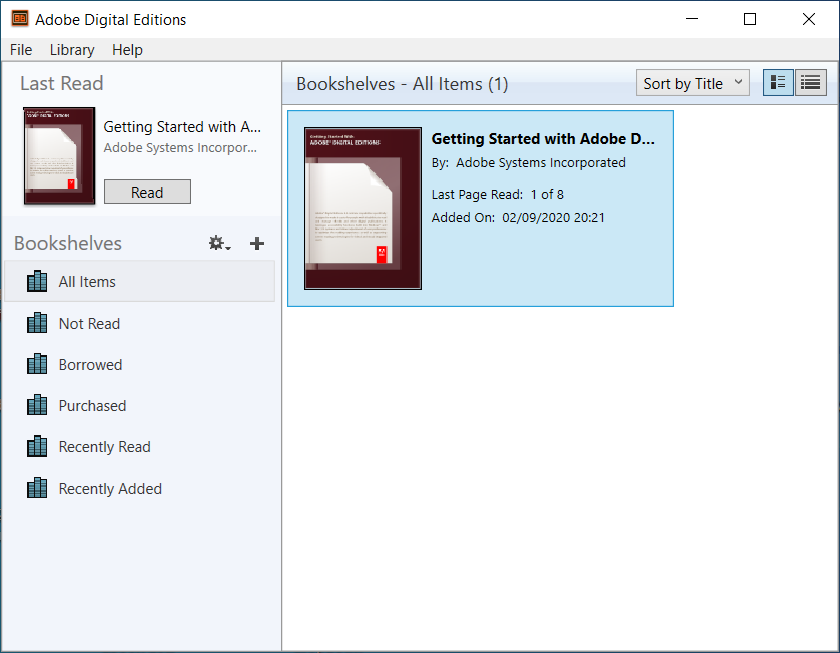This screenshot has width=840, height=653.
Task: Click the Last Read book cover thumbnail
Action: [x=59, y=156]
